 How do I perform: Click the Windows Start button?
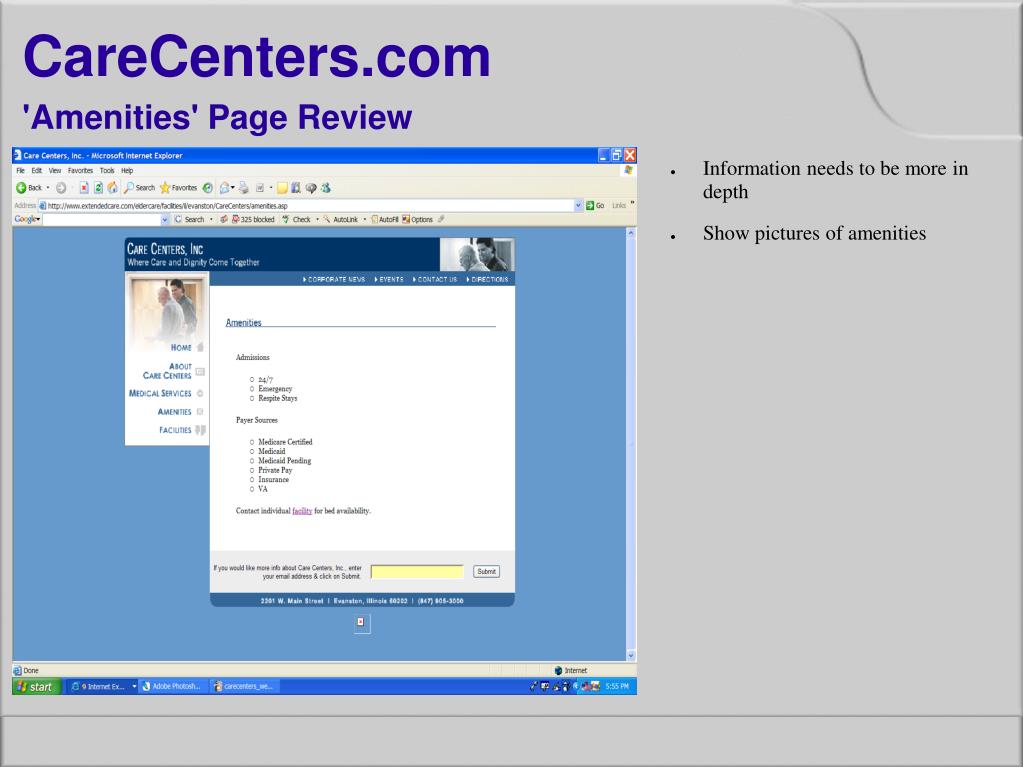click(36, 686)
